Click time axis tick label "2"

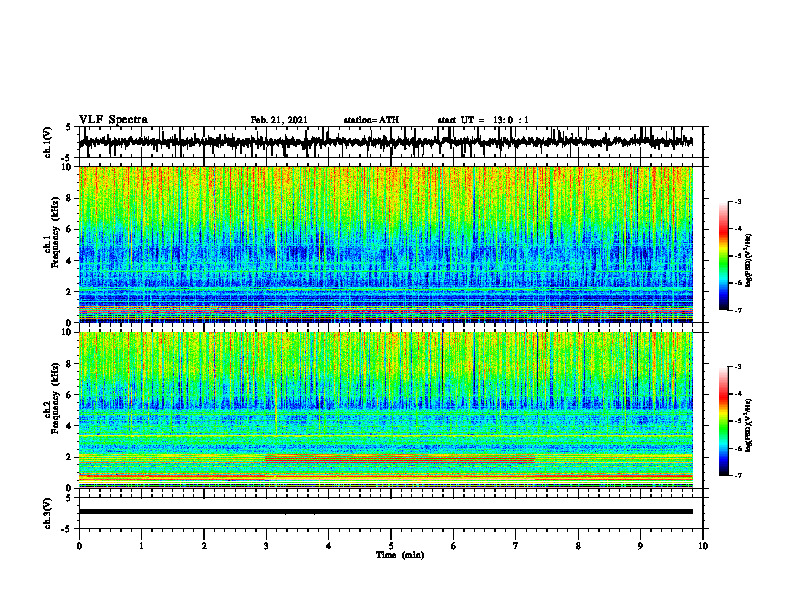(204, 546)
